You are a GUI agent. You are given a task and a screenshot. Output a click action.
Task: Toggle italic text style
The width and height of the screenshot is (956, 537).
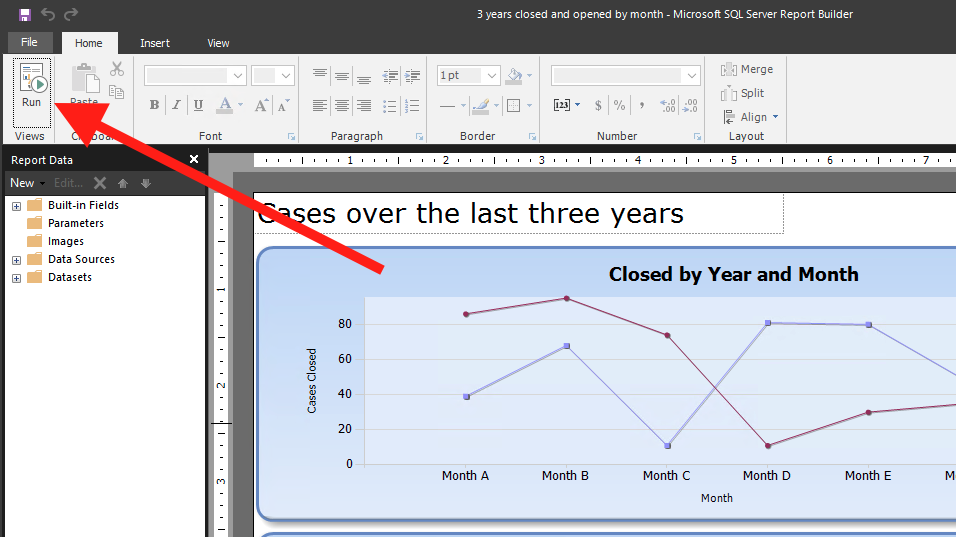pyautogui.click(x=176, y=105)
